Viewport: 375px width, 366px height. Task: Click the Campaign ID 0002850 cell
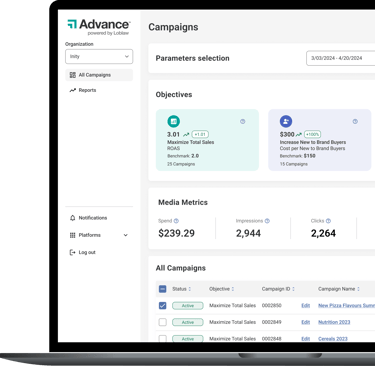tap(272, 305)
